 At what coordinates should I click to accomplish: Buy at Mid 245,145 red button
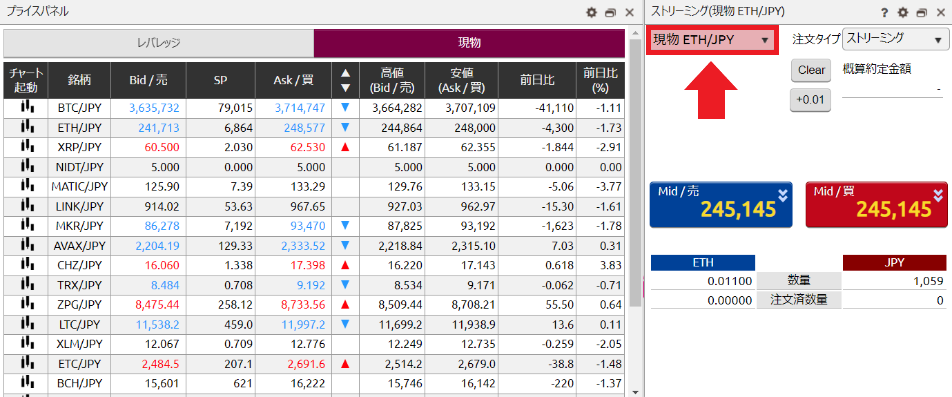point(877,205)
